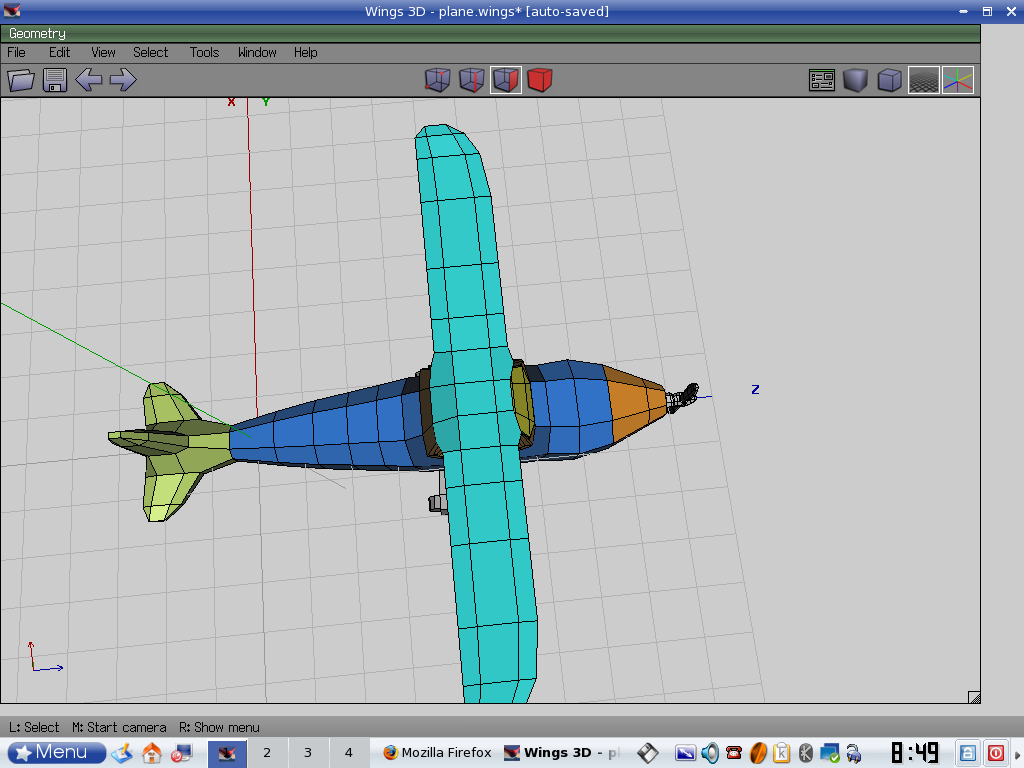The width and height of the screenshot is (1024, 768).
Task: Open the View menu
Action: pos(103,52)
